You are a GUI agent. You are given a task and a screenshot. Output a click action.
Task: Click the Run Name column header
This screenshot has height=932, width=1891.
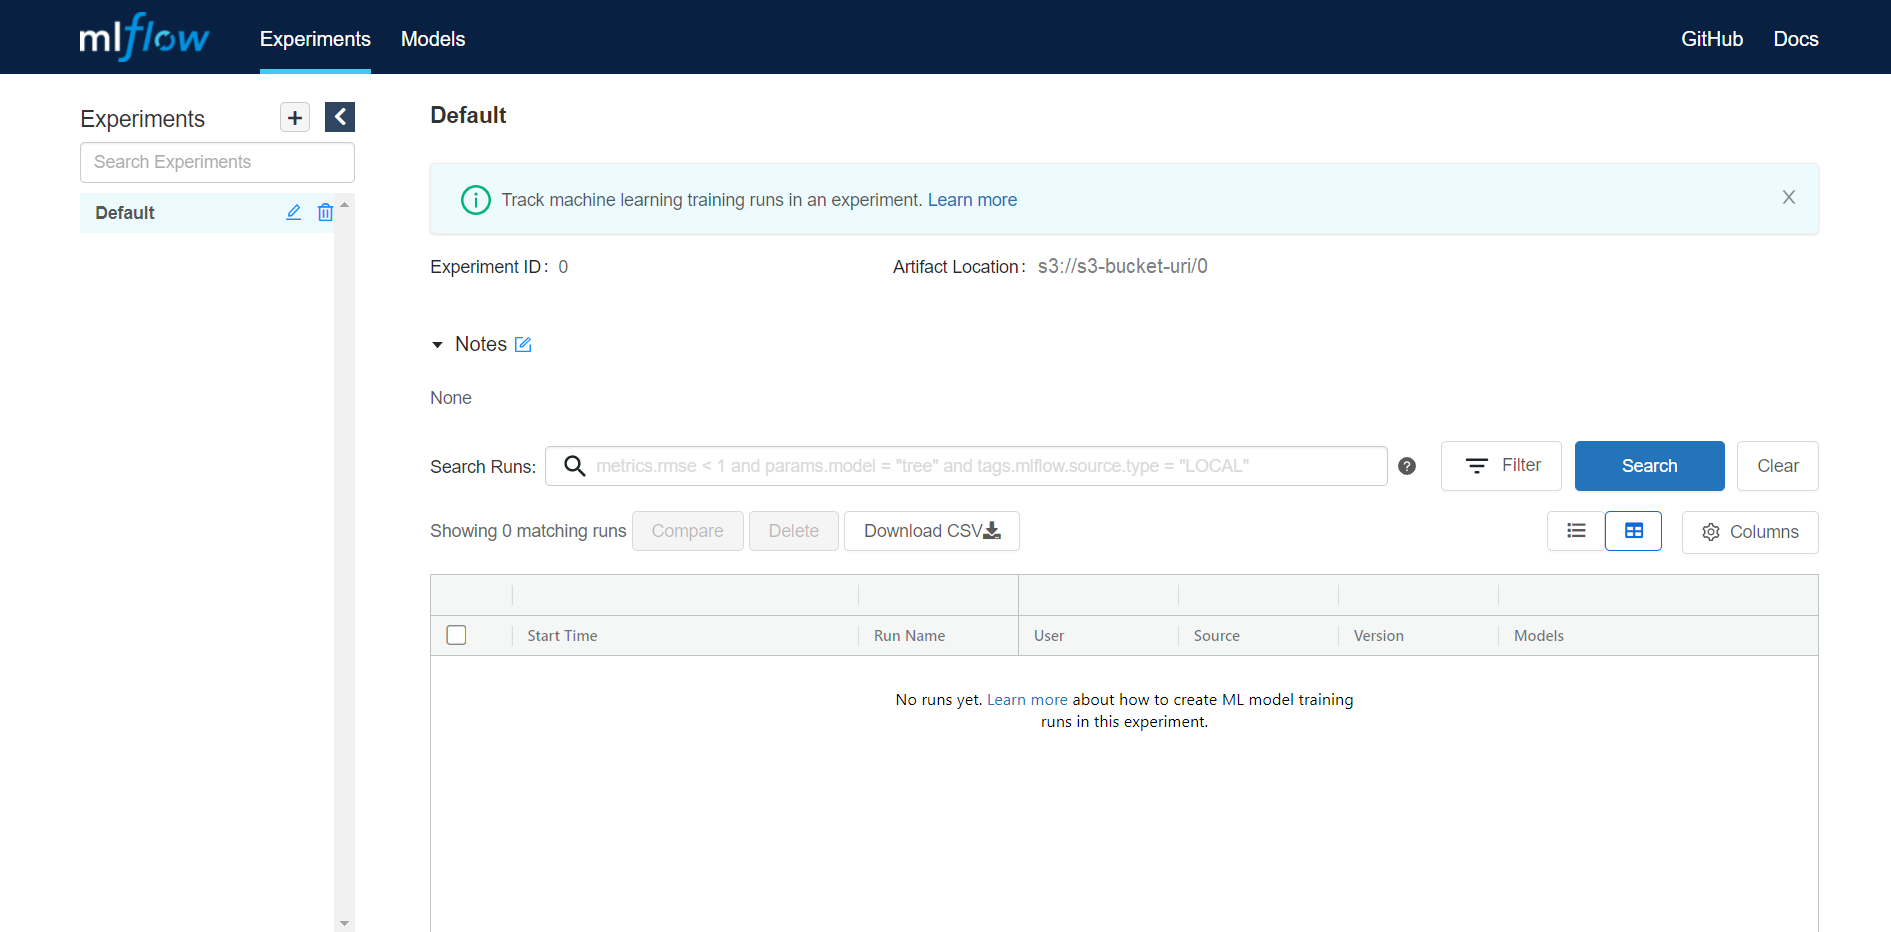(x=909, y=636)
